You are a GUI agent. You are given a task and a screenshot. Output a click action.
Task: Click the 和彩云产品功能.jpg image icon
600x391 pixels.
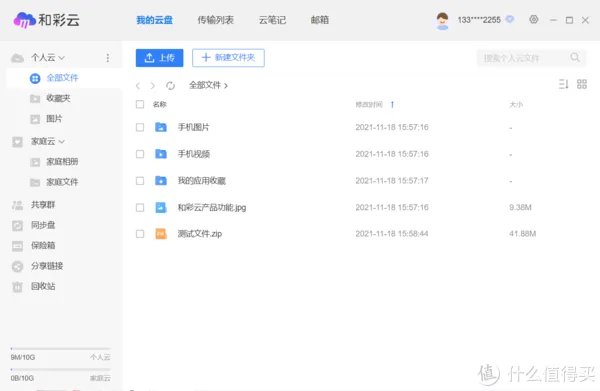click(161, 207)
